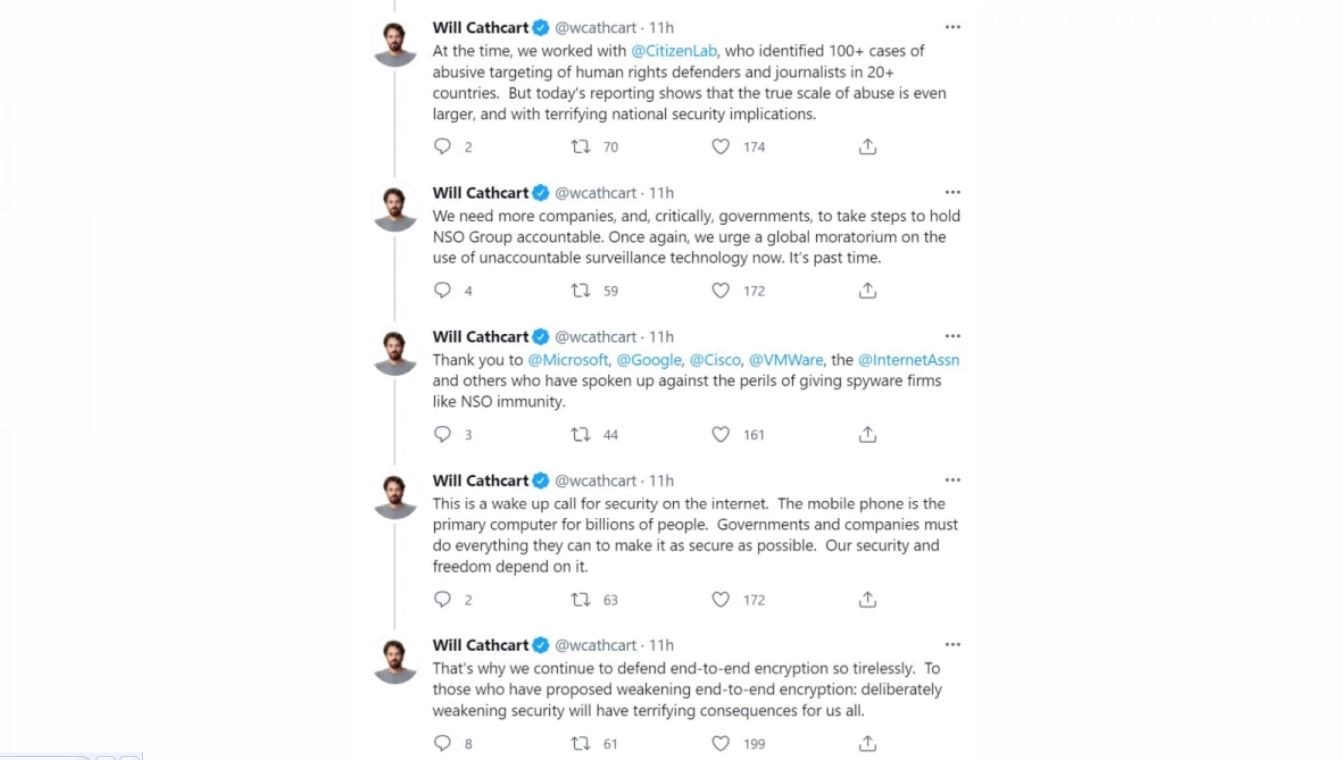The width and height of the screenshot is (1343, 760).
Task: Click Will Cathcart's verified badge on first tweet
Action: click(x=540, y=26)
